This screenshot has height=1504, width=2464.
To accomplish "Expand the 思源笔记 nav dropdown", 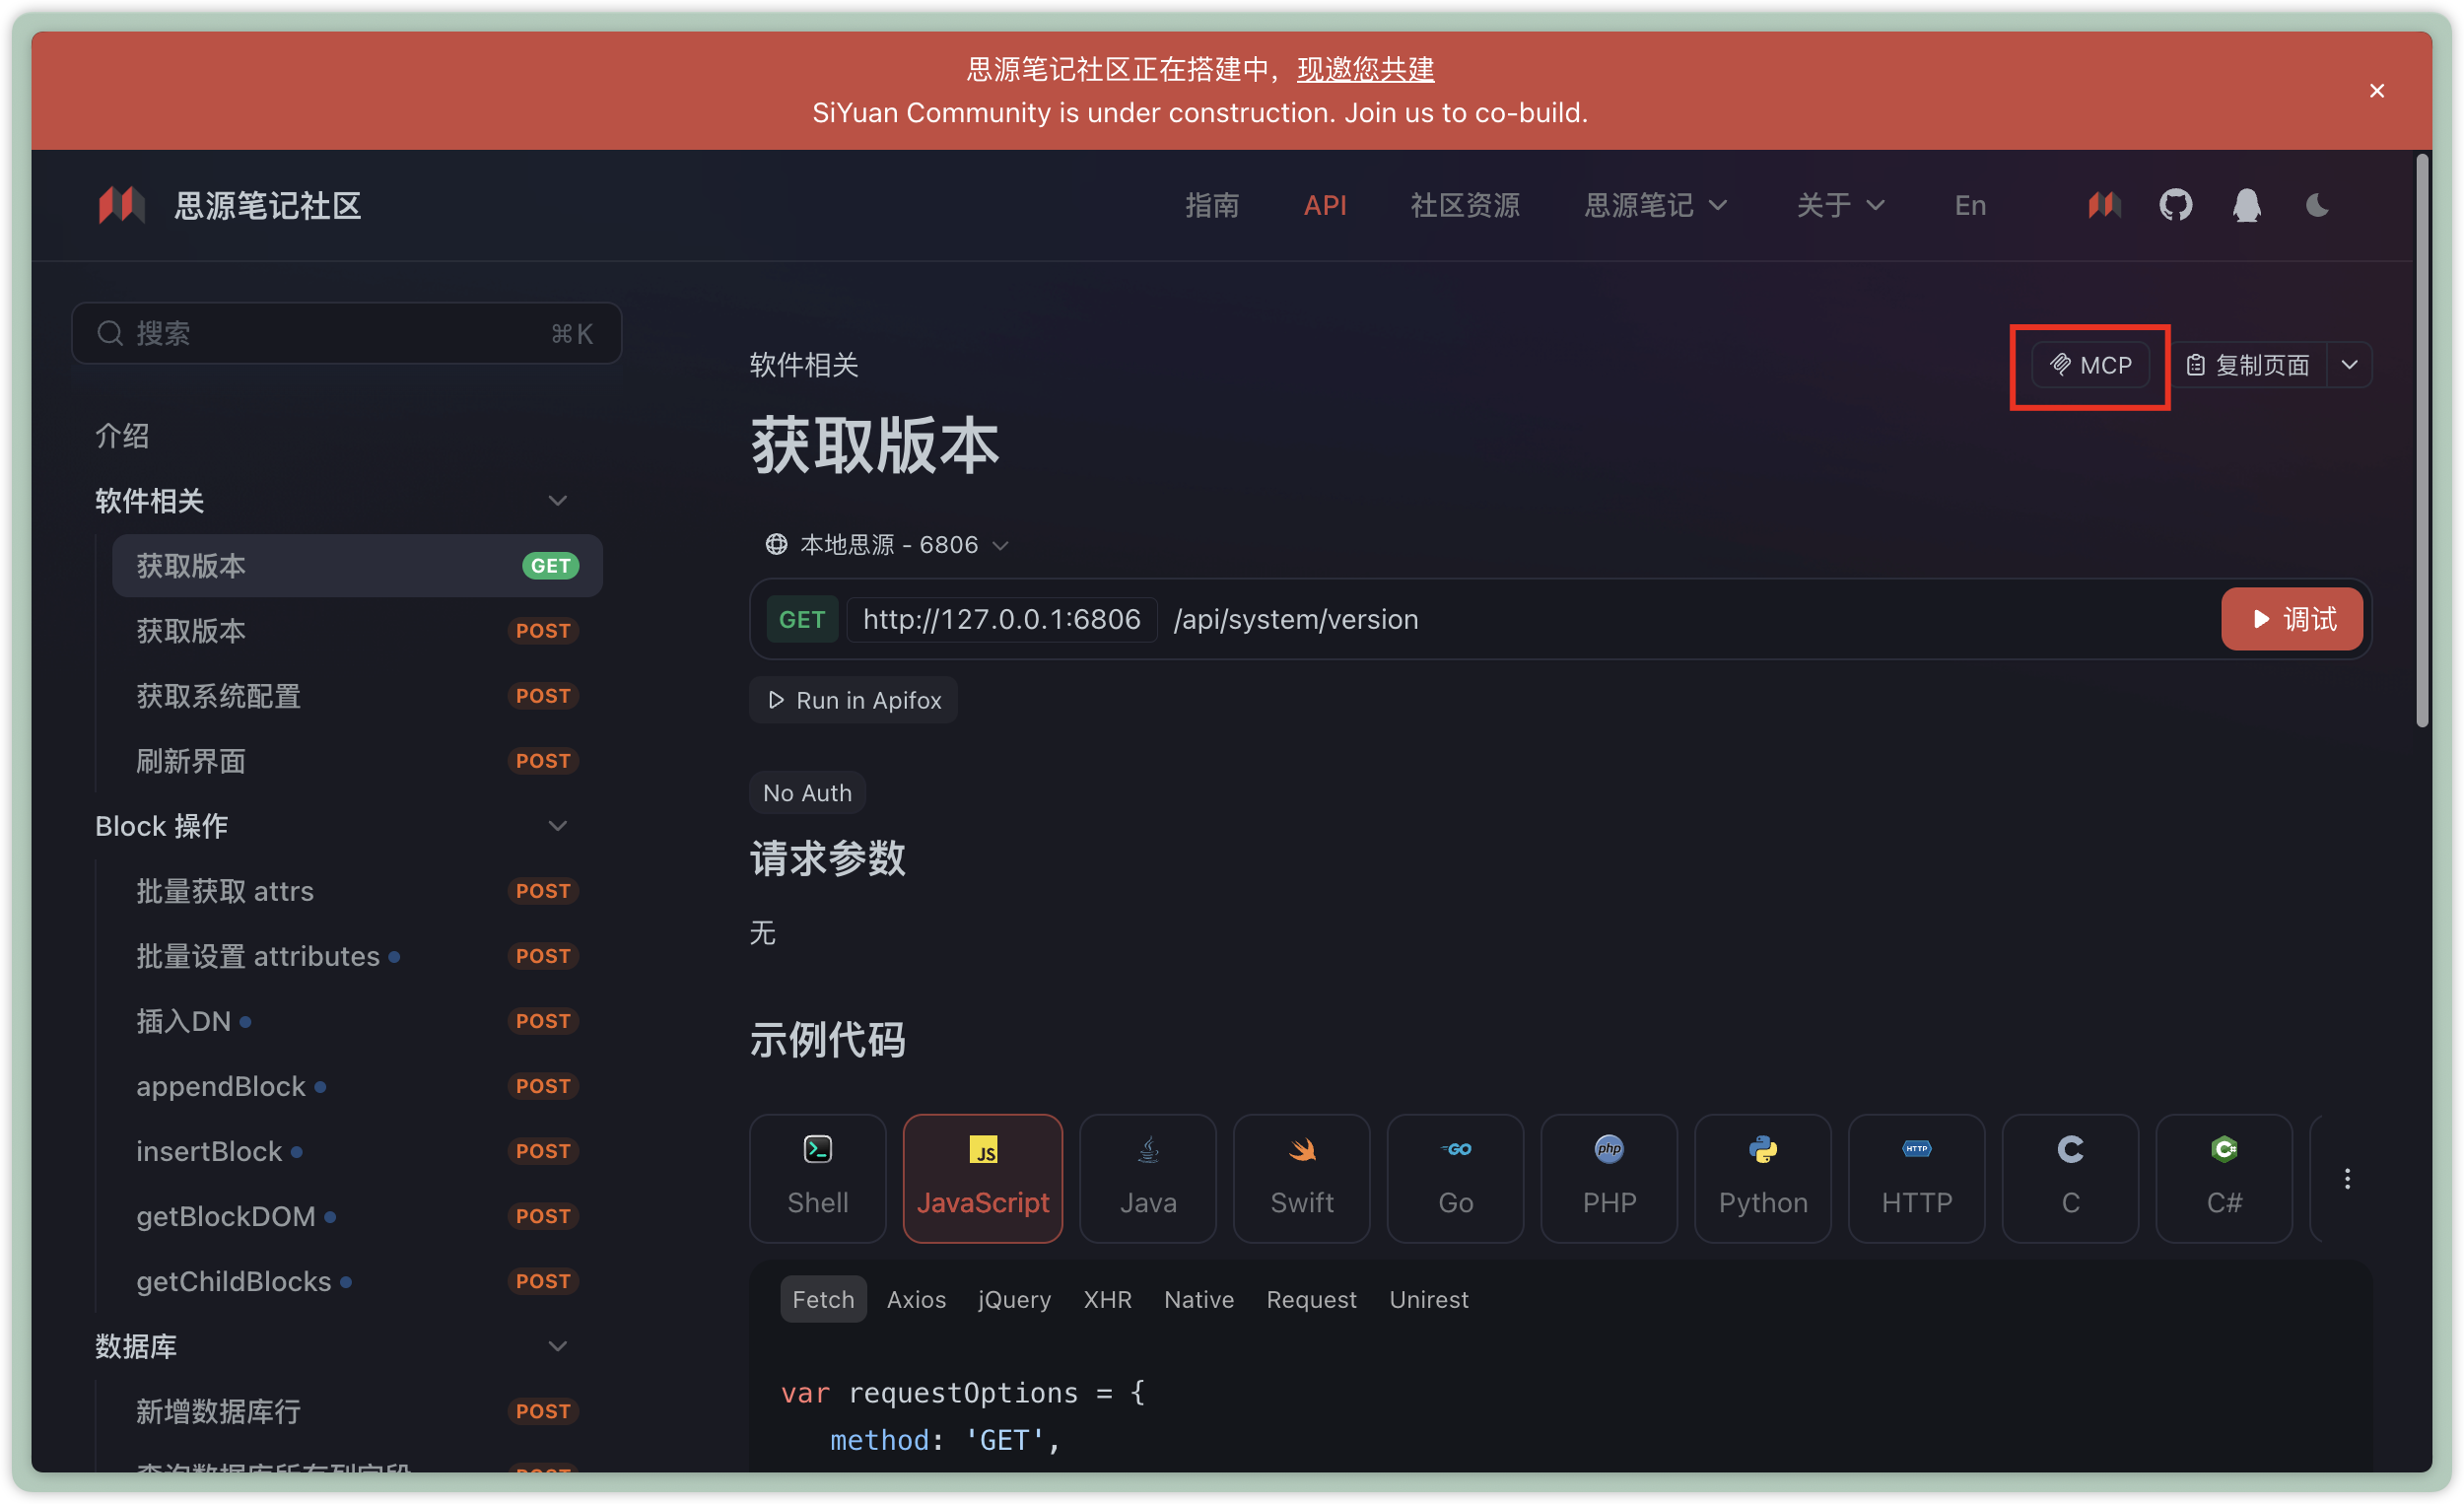I will click(1655, 205).
